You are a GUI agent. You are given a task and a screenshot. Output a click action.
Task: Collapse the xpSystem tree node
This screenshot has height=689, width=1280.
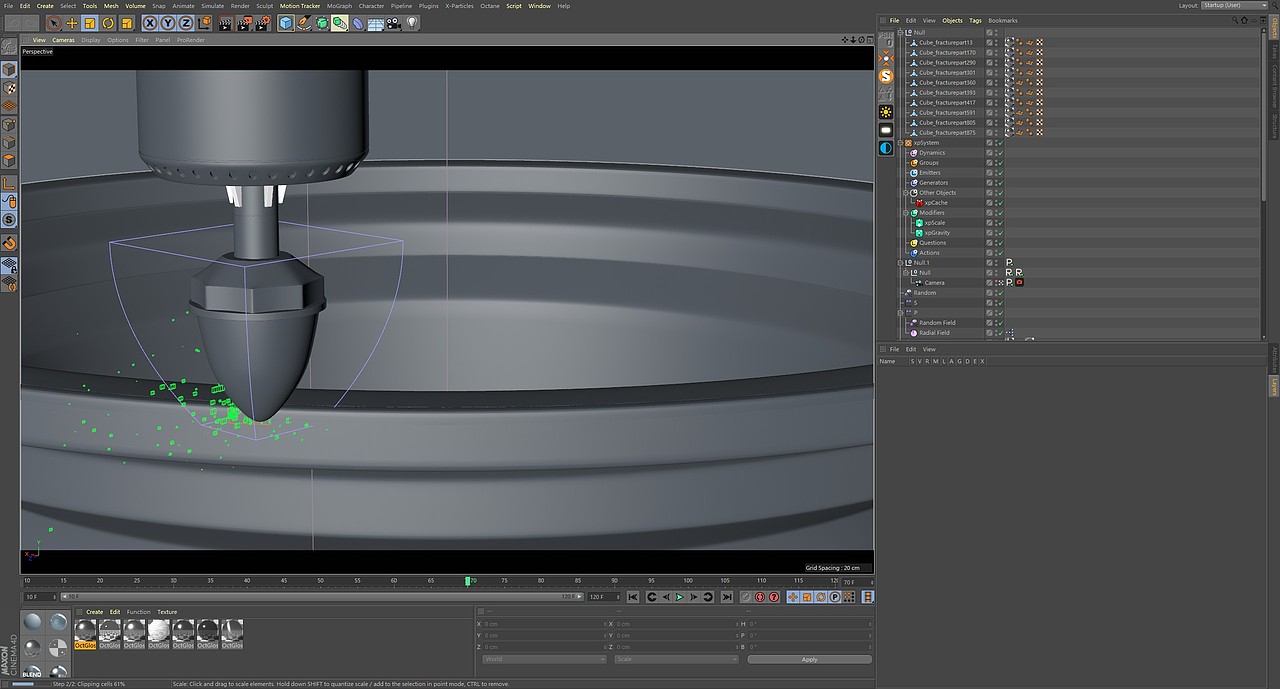(x=900, y=143)
